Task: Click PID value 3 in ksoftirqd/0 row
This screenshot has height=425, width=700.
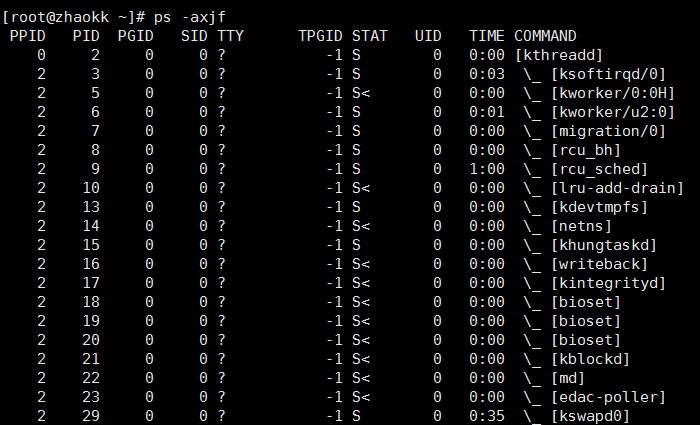Action: click(95, 74)
